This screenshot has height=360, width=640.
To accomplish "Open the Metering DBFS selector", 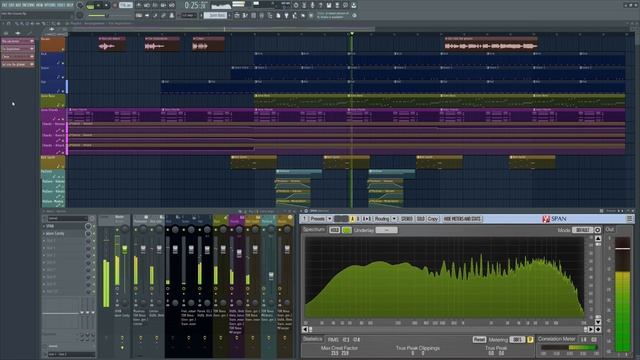I will pos(518,340).
